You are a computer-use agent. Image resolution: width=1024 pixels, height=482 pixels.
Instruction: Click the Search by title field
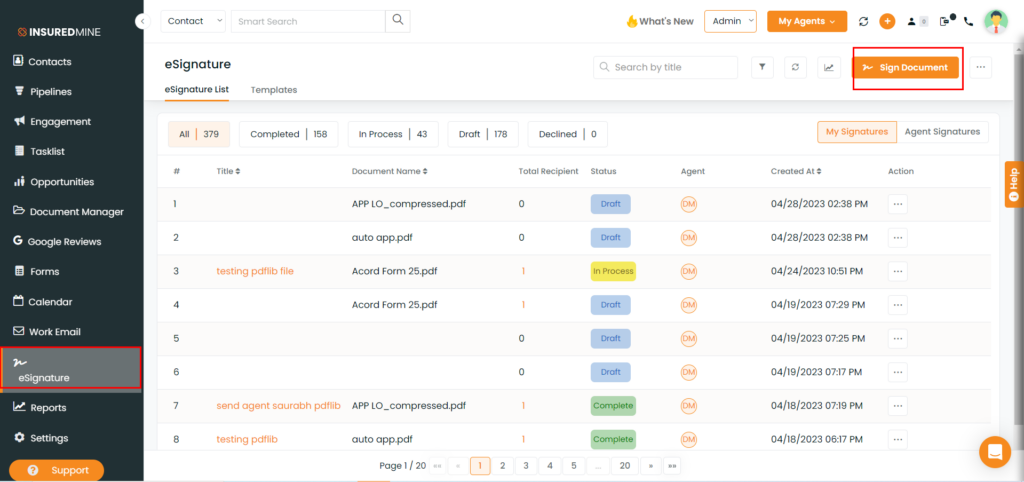click(665, 67)
